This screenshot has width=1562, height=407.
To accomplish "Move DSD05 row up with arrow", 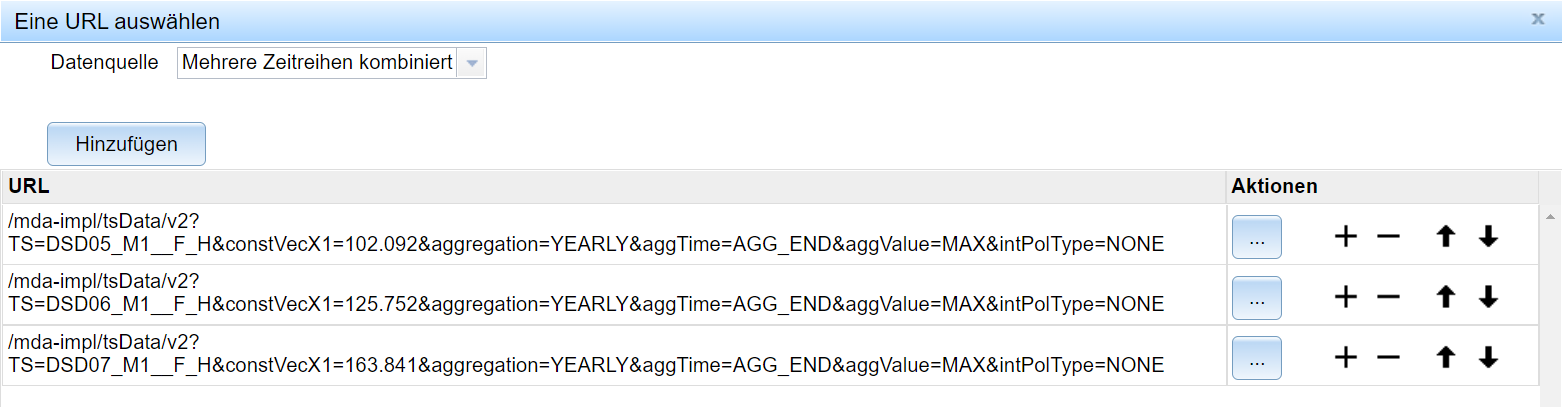I will pyautogui.click(x=1446, y=237).
